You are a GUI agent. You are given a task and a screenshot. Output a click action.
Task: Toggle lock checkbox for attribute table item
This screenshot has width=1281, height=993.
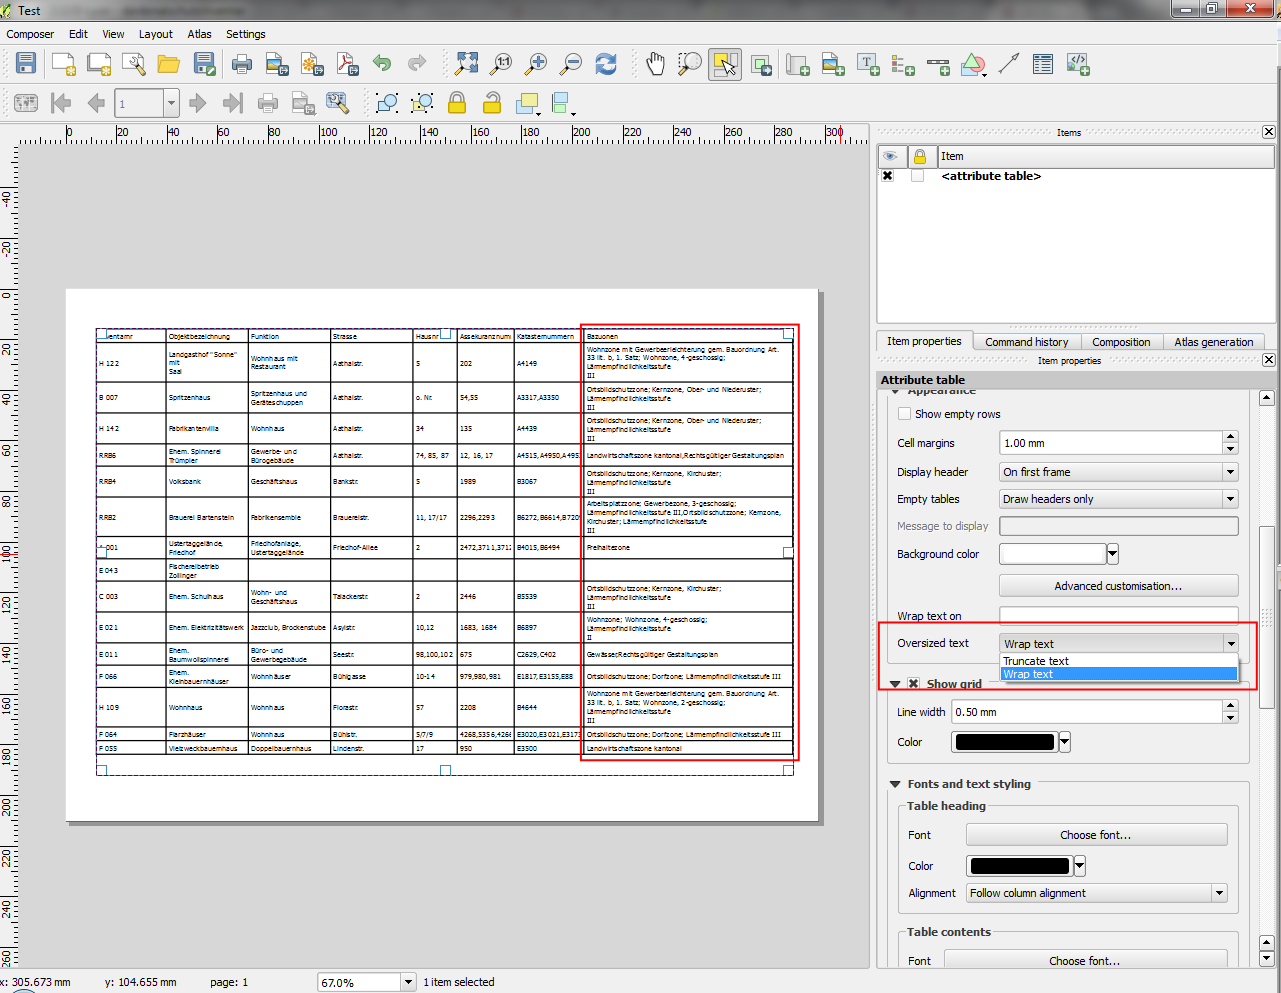917,176
